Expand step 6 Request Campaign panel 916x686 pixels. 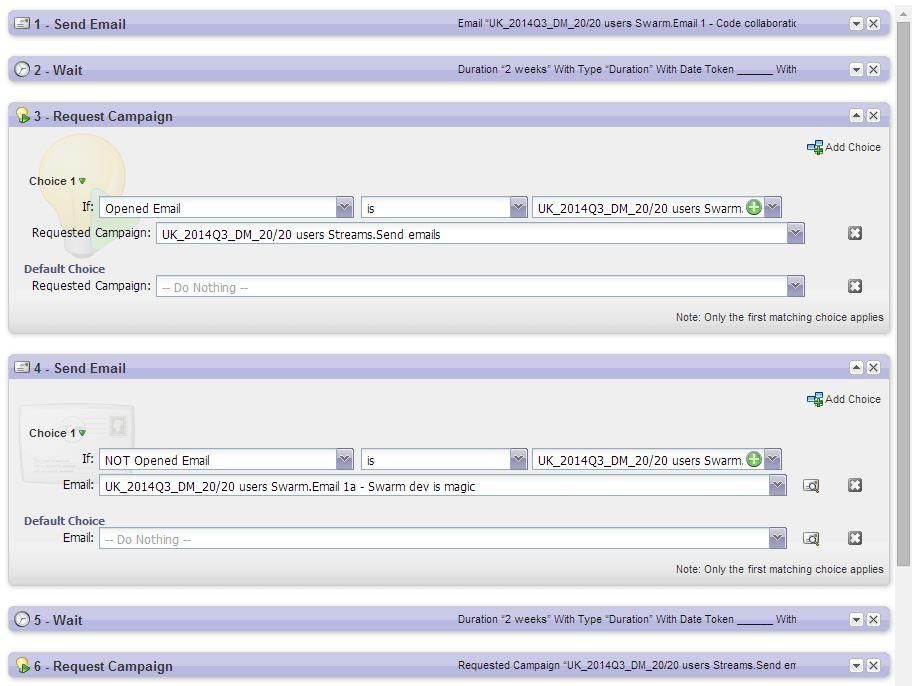click(856, 666)
